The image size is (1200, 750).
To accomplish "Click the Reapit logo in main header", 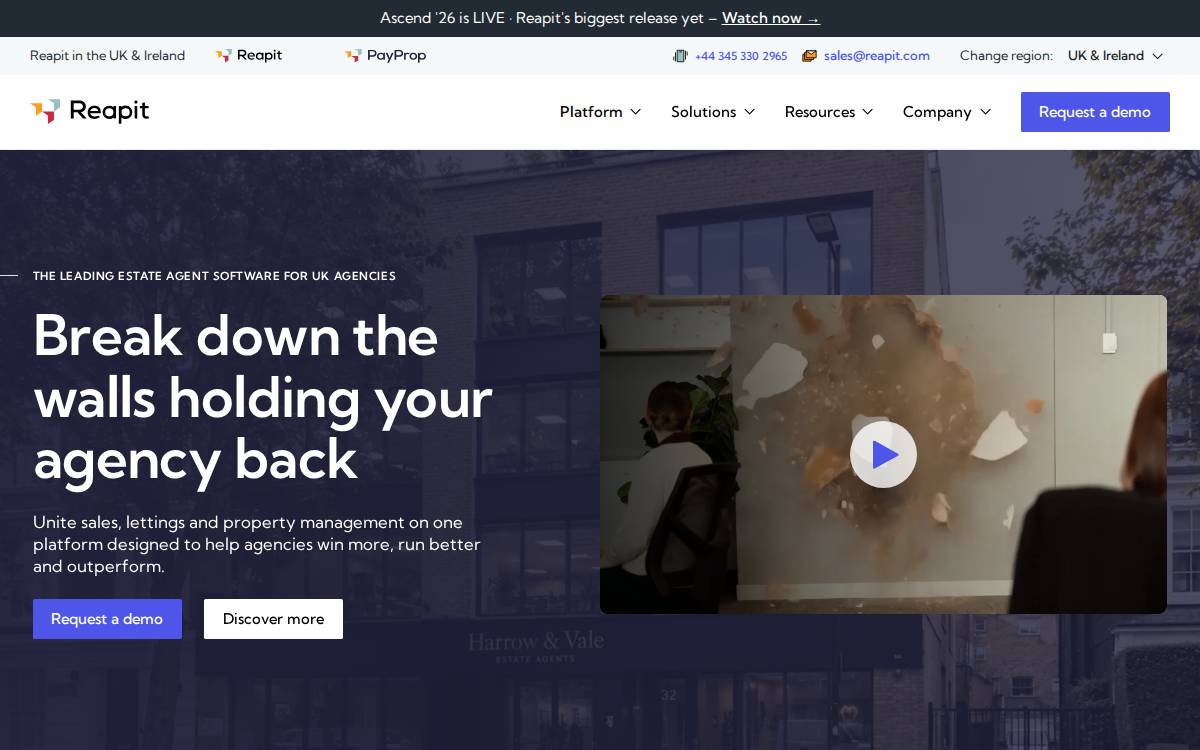I will [x=90, y=111].
